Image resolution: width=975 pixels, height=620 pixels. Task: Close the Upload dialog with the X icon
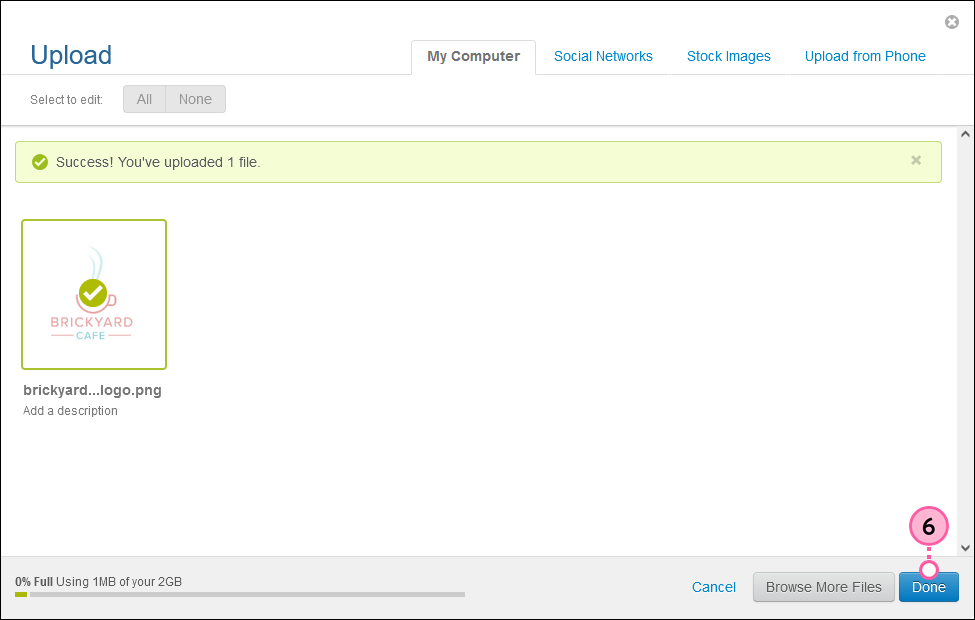click(x=951, y=22)
